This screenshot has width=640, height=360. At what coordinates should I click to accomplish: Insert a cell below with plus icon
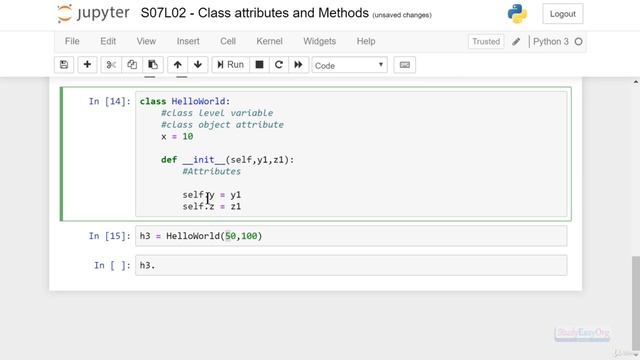pos(87,65)
